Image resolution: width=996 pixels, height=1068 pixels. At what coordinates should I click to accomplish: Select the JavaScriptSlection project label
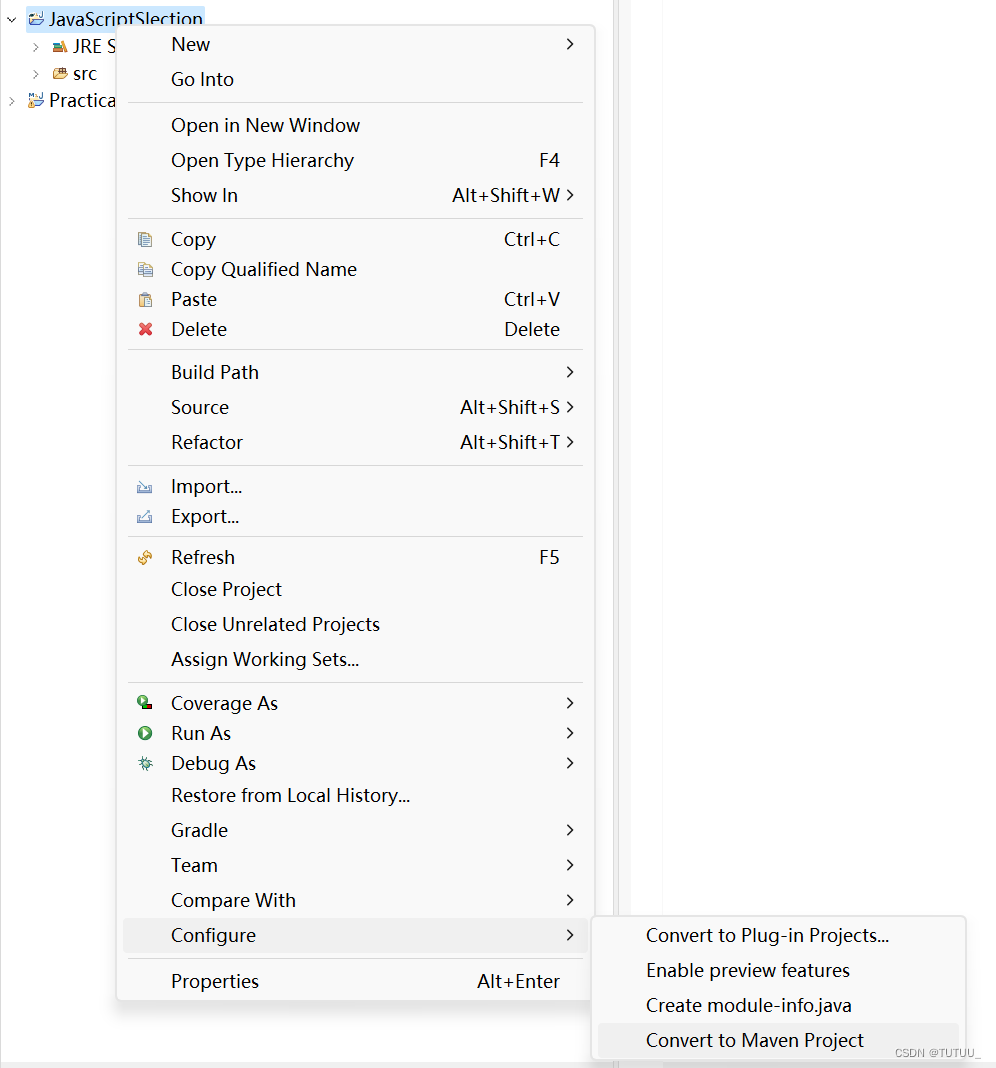(x=125, y=19)
